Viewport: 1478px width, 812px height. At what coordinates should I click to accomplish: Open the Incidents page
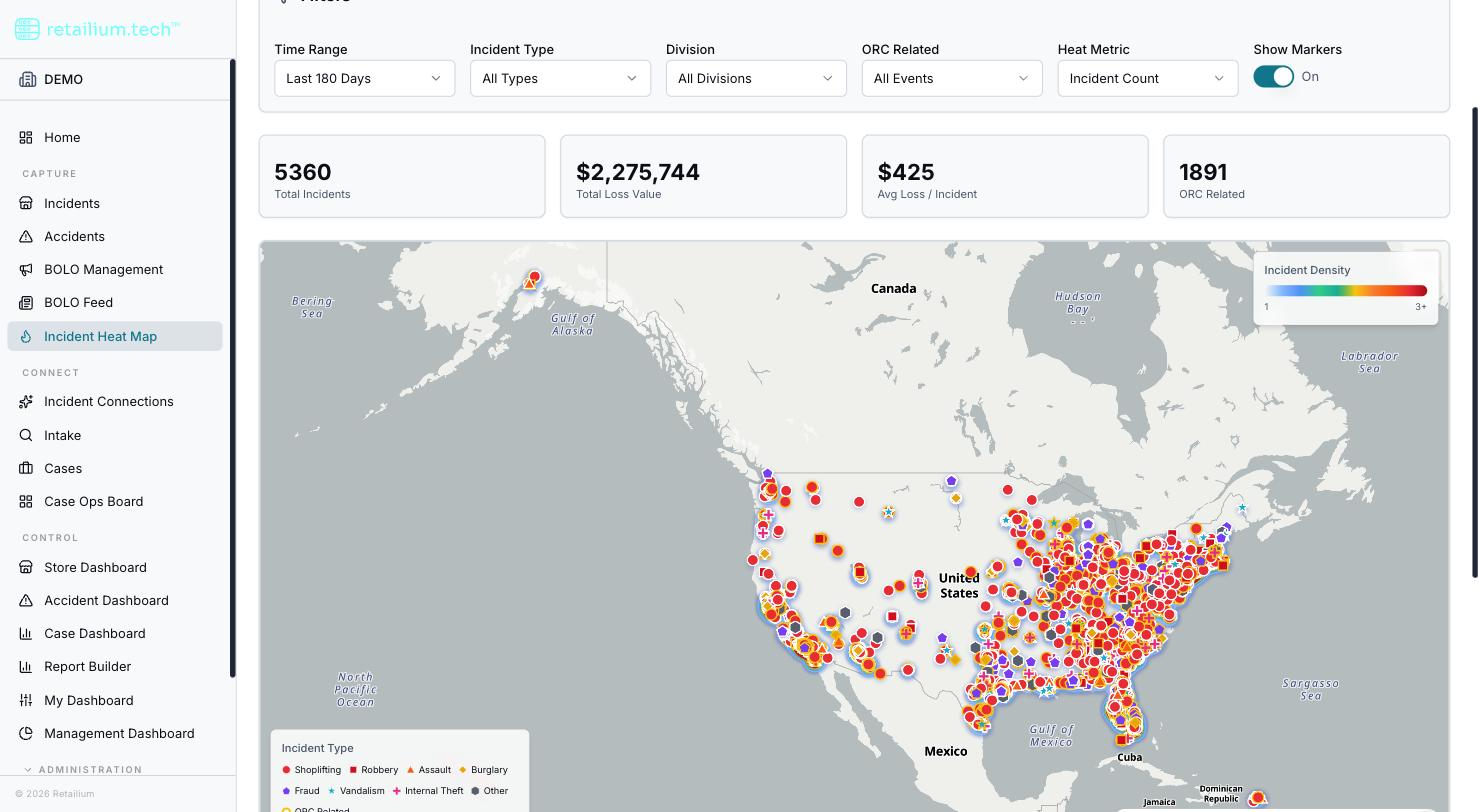click(115, 203)
